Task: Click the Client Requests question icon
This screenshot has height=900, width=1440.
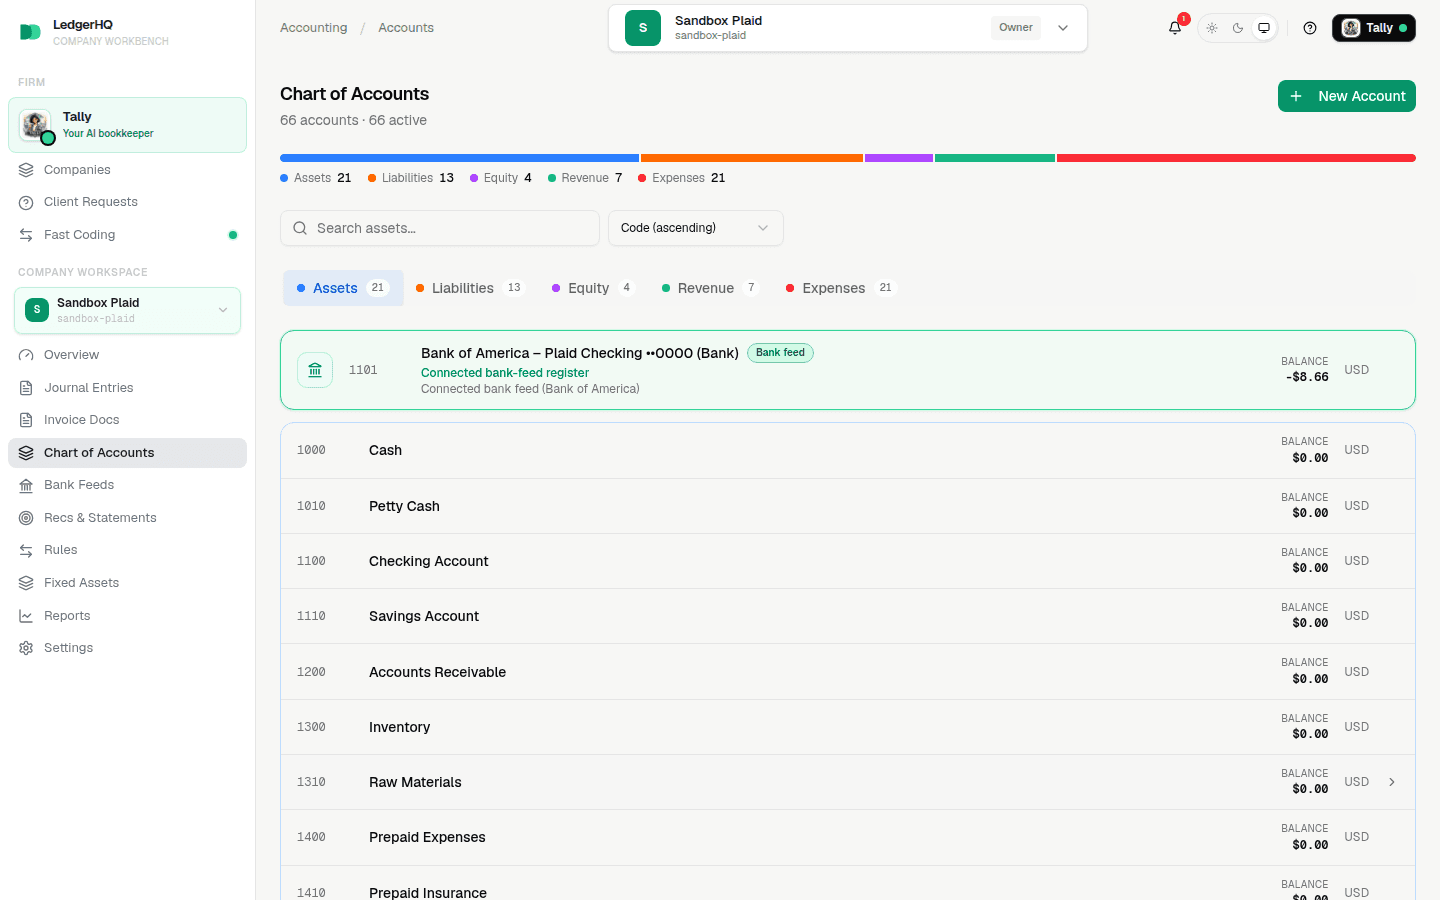Action: pyautogui.click(x=26, y=202)
